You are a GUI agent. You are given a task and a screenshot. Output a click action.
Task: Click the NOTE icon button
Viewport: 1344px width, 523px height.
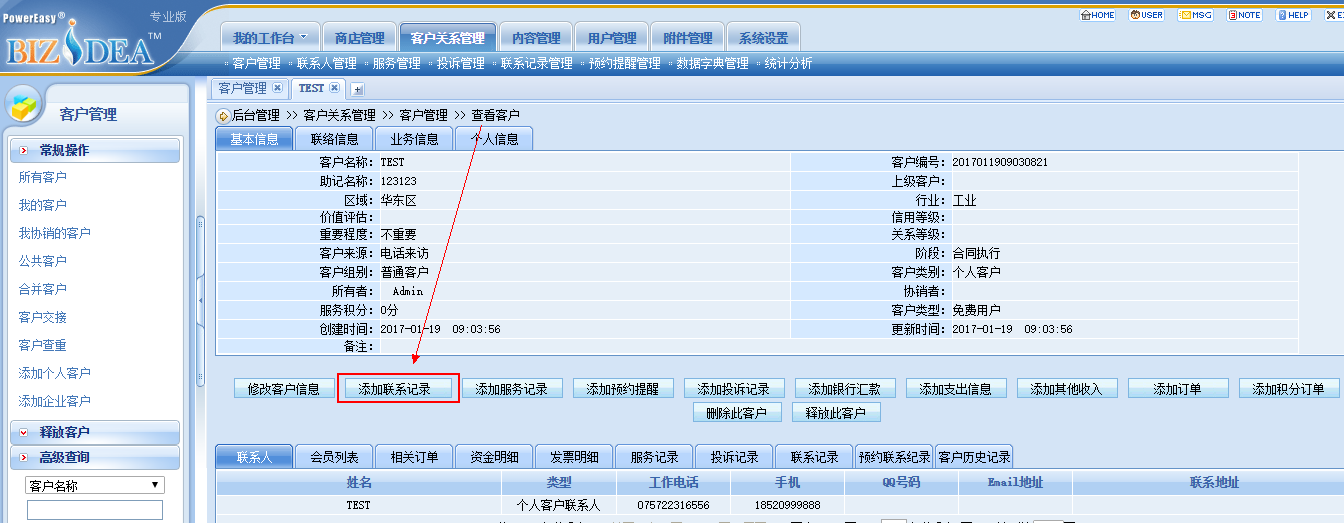(x=1245, y=15)
